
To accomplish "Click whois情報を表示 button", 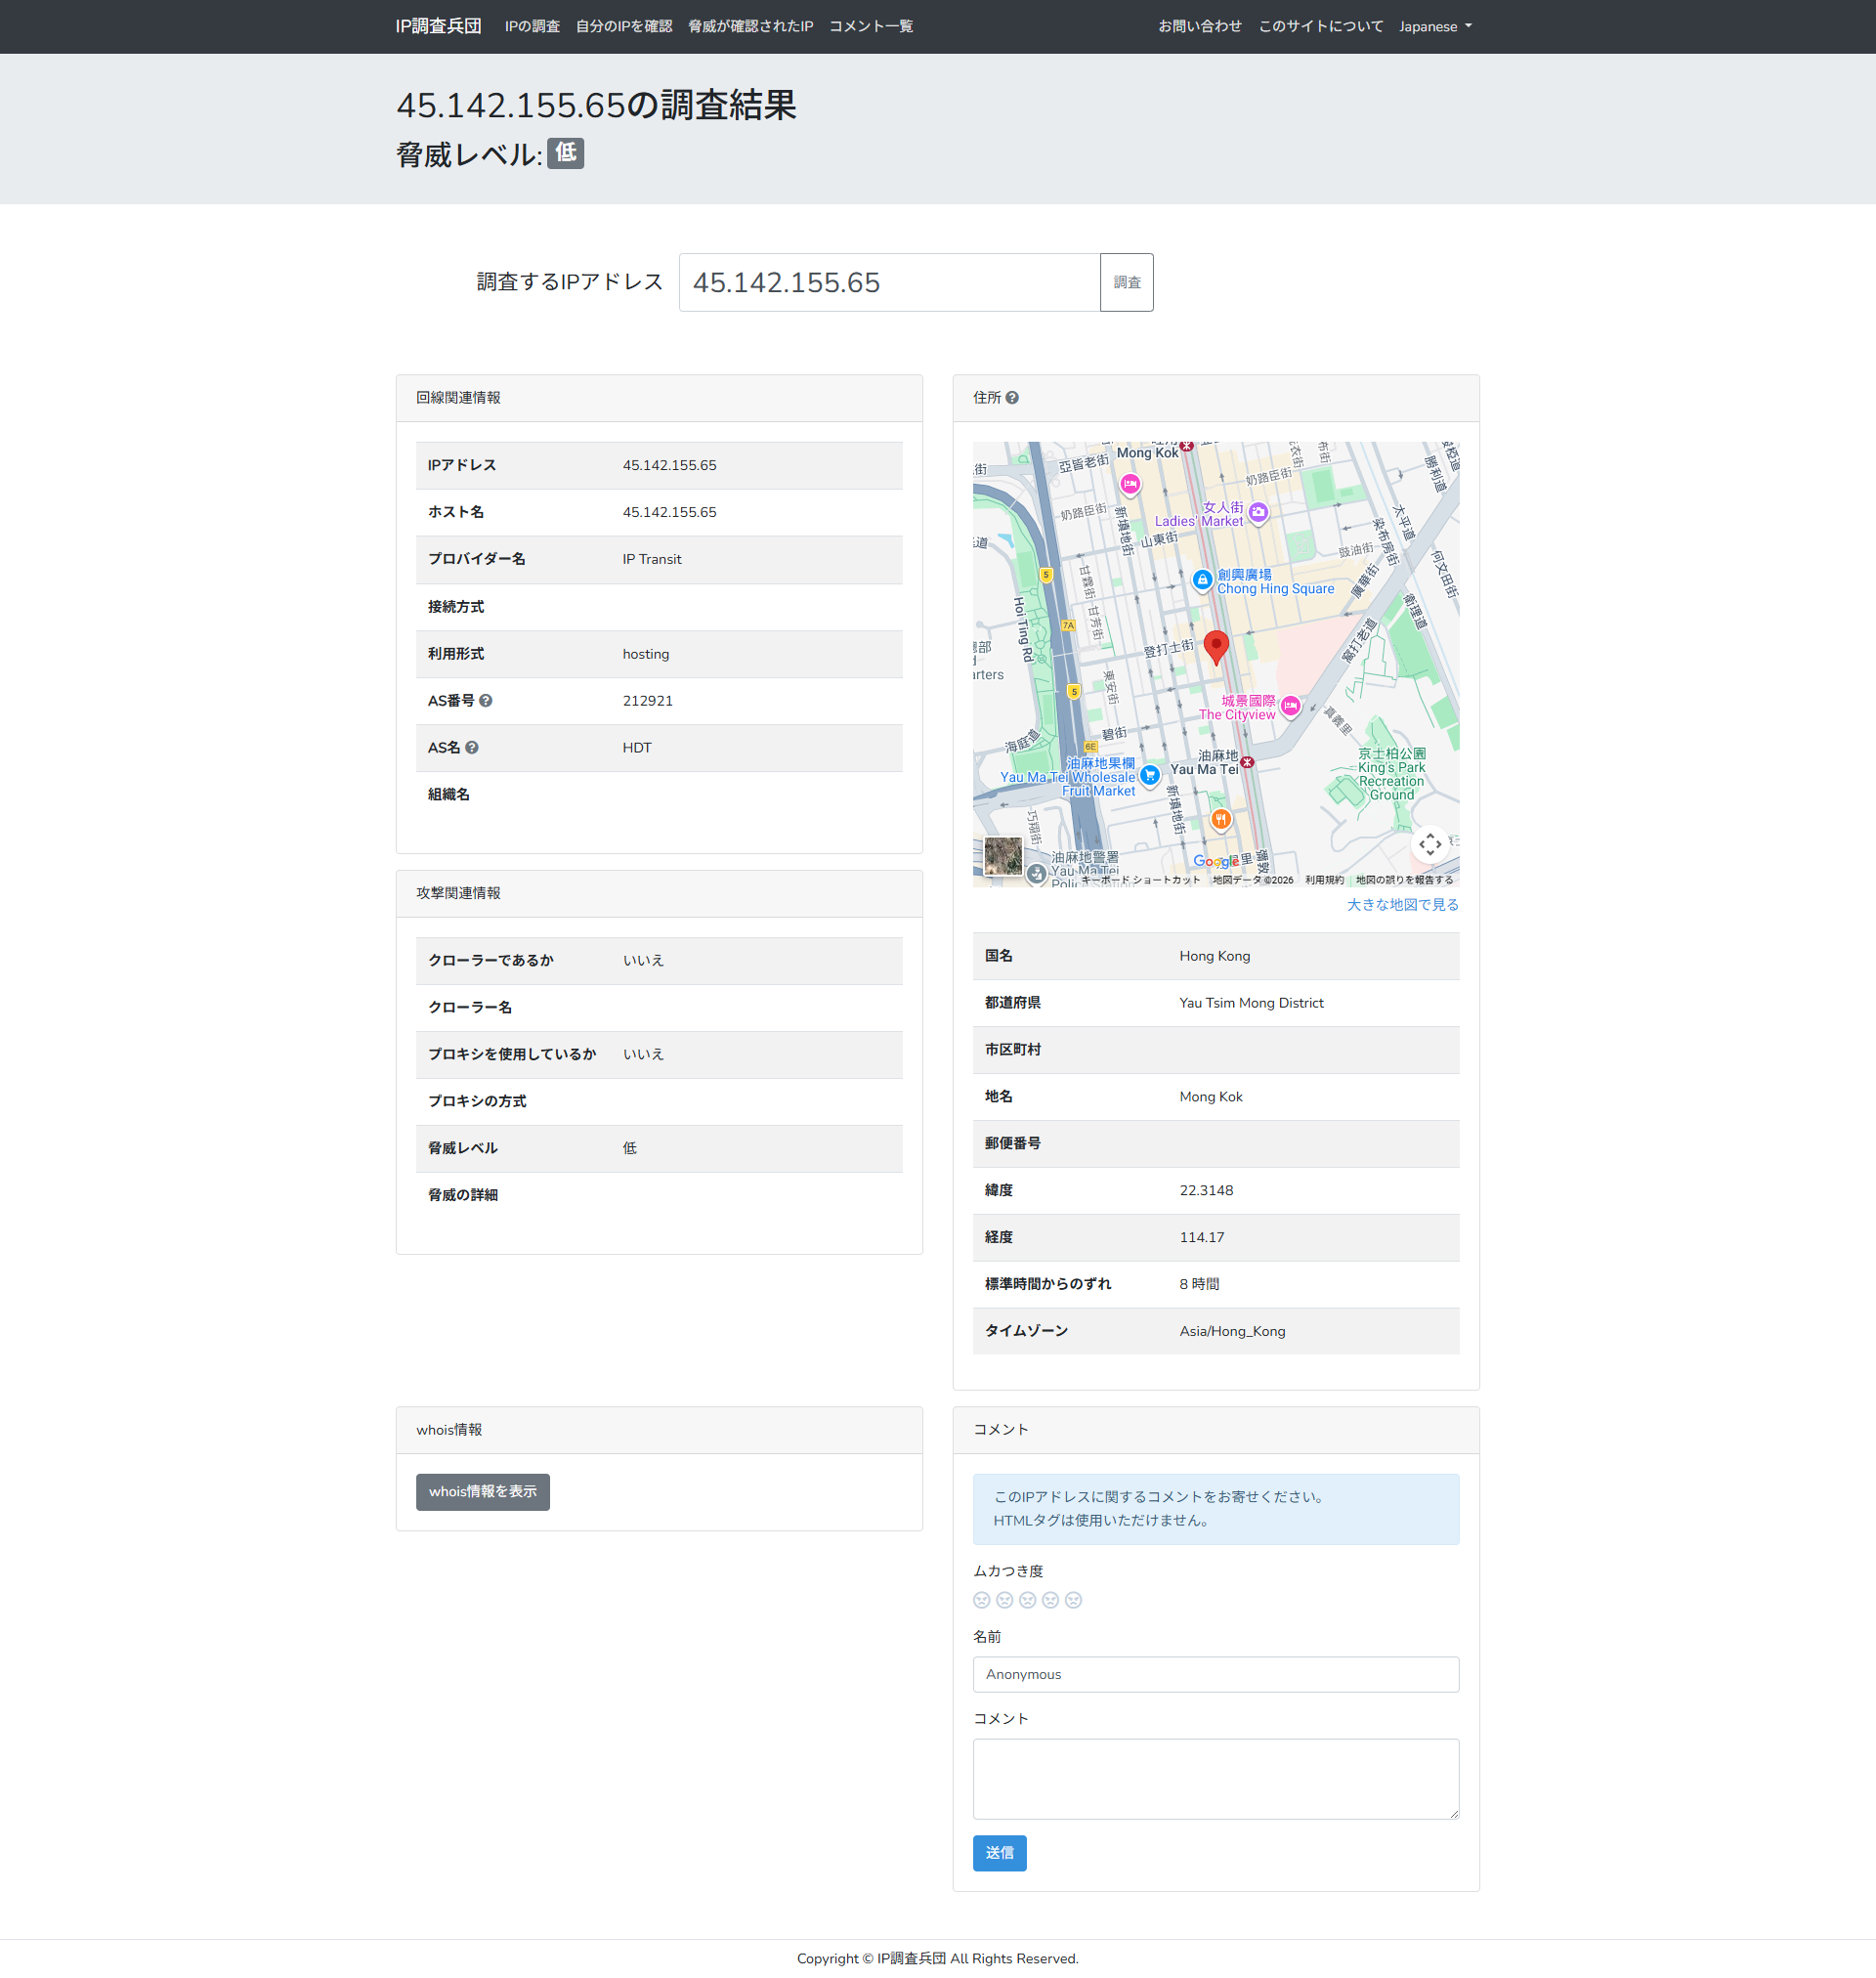I will [x=482, y=1492].
